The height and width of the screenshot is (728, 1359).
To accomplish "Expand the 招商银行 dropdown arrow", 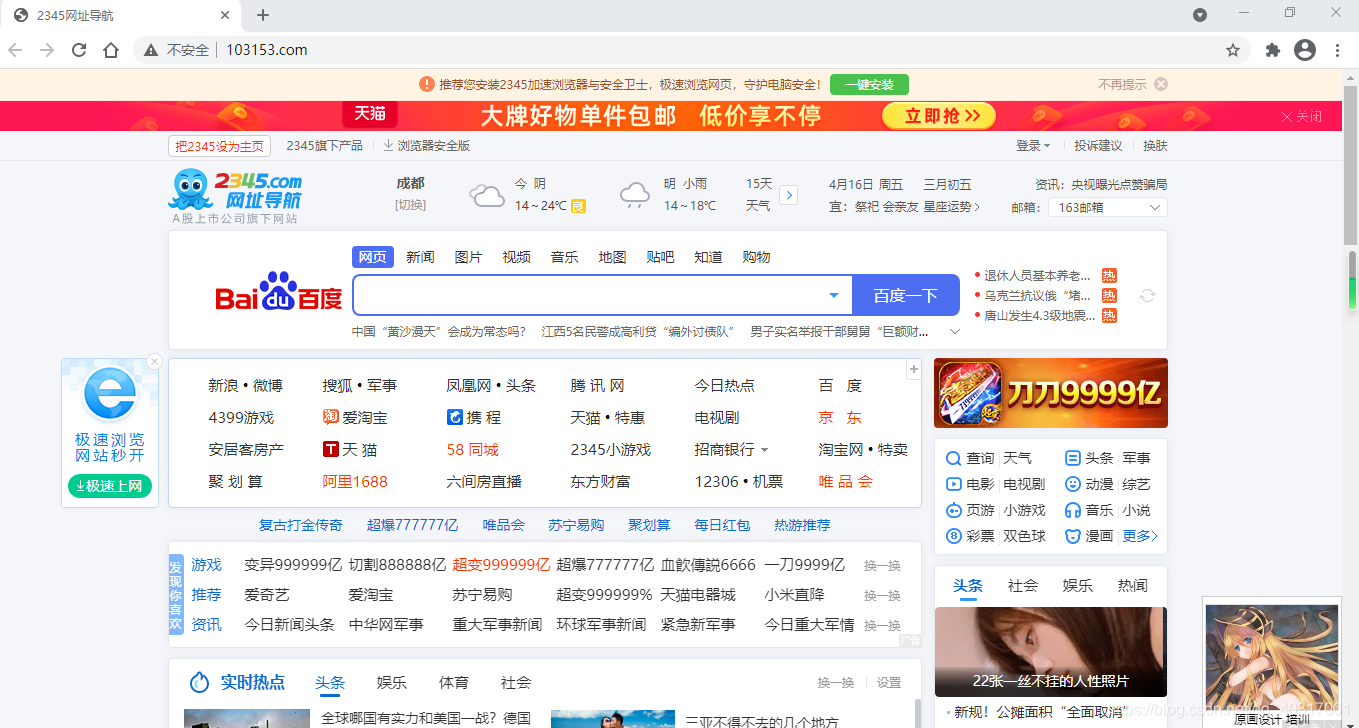I will pos(765,450).
